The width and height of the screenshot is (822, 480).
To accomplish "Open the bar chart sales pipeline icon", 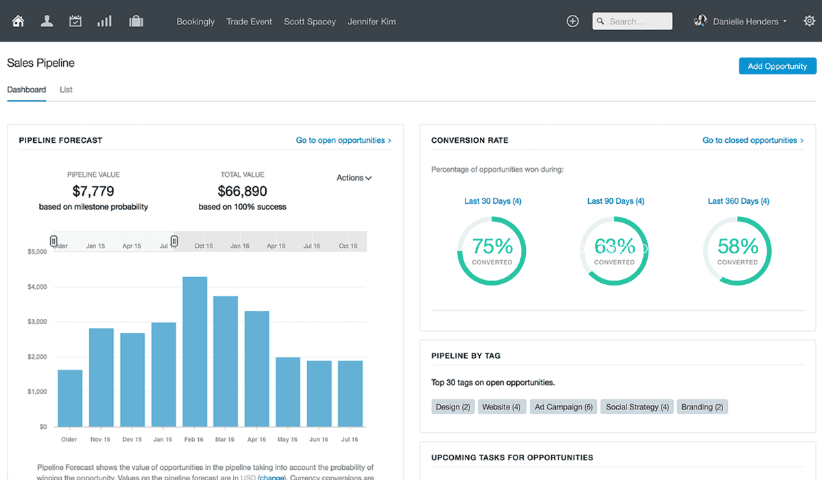I will (x=104, y=21).
